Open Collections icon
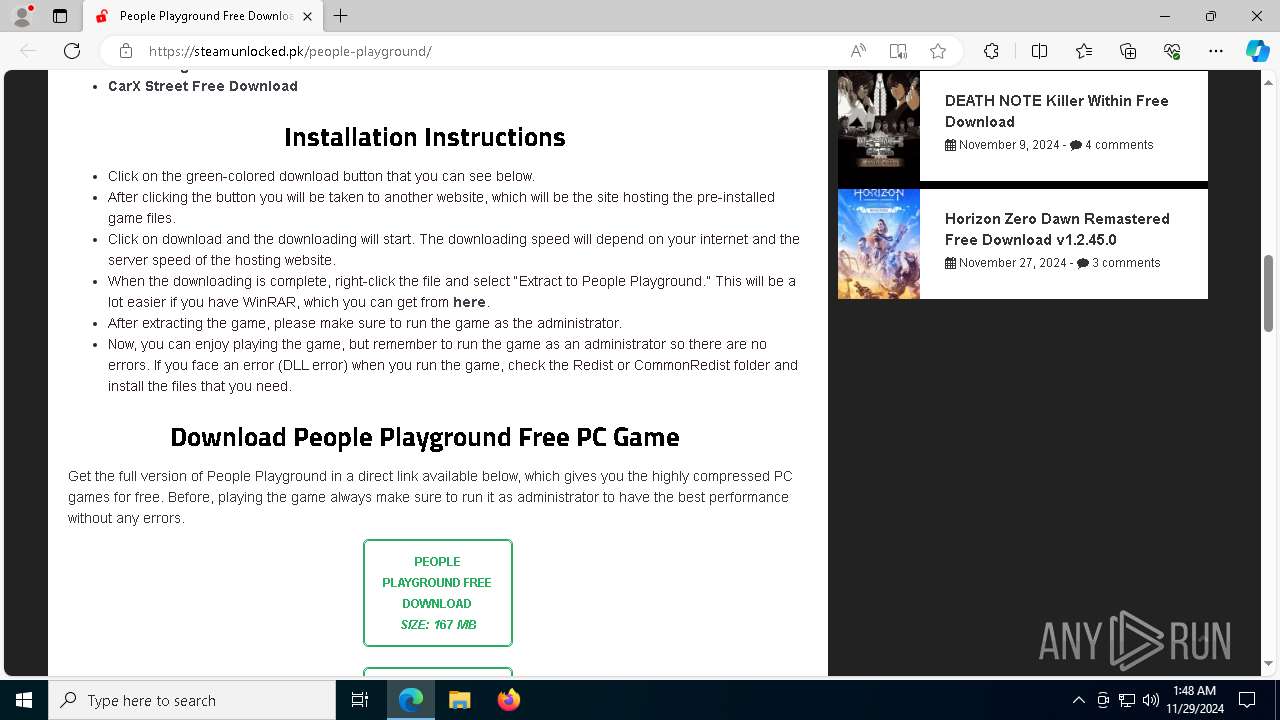1280x720 pixels. tap(1128, 51)
